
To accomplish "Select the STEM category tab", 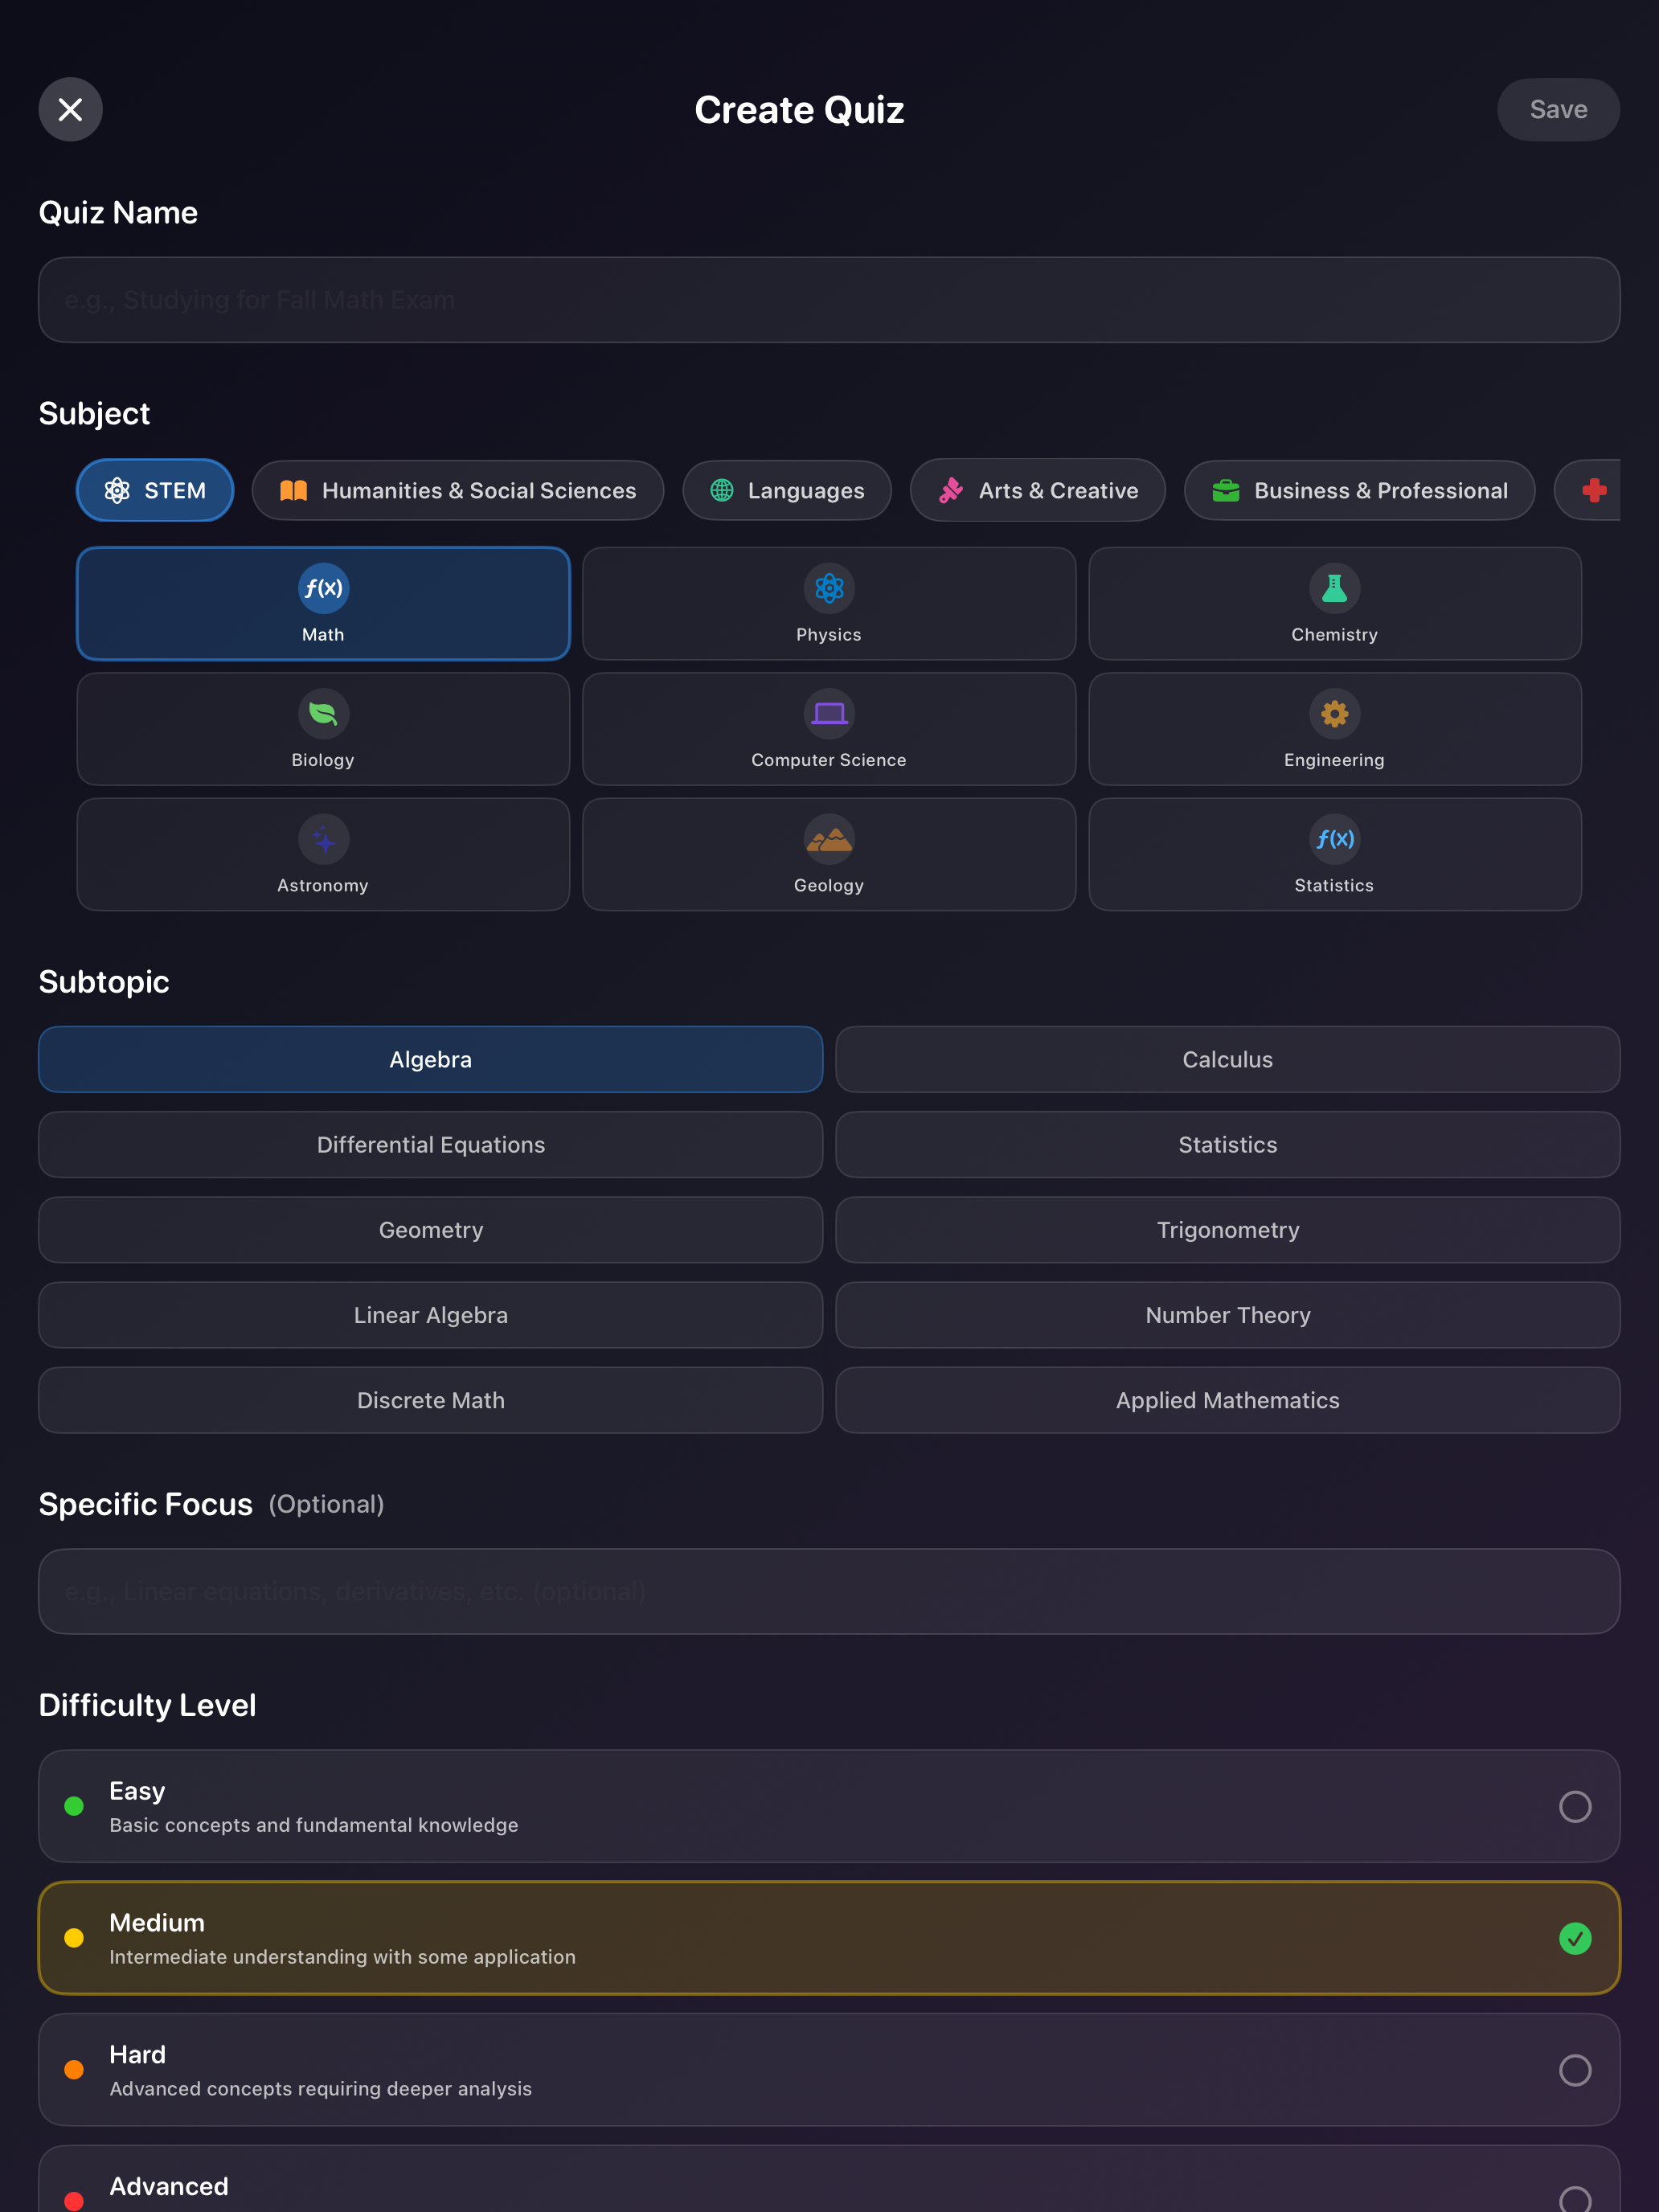I will click(x=155, y=490).
